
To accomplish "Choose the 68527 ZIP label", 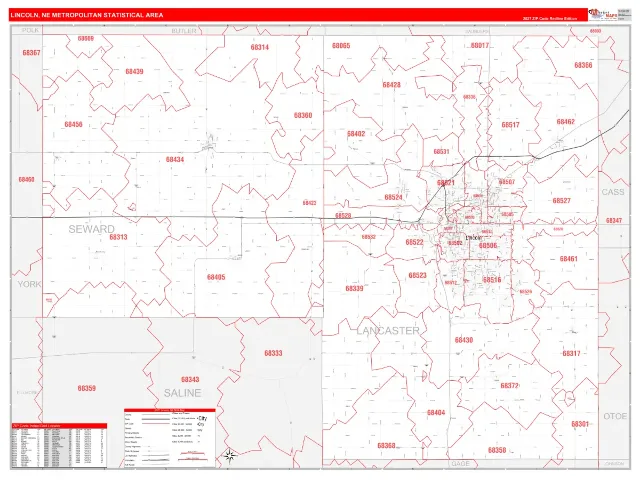I will click(561, 201).
